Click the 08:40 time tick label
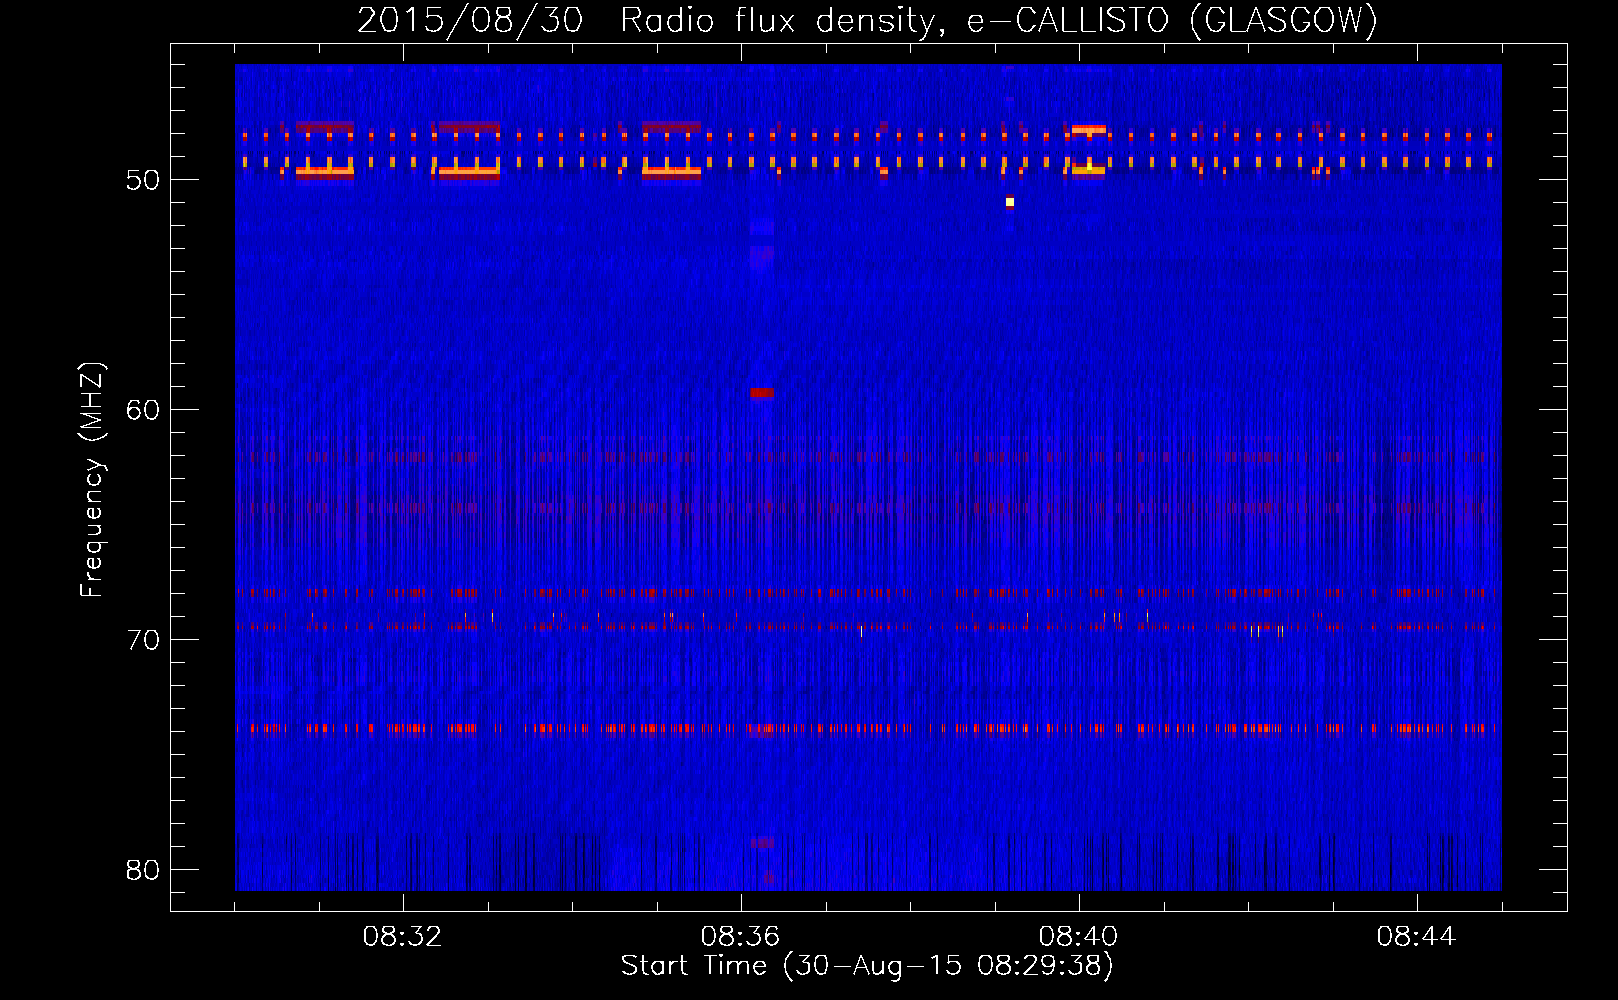 (1078, 937)
